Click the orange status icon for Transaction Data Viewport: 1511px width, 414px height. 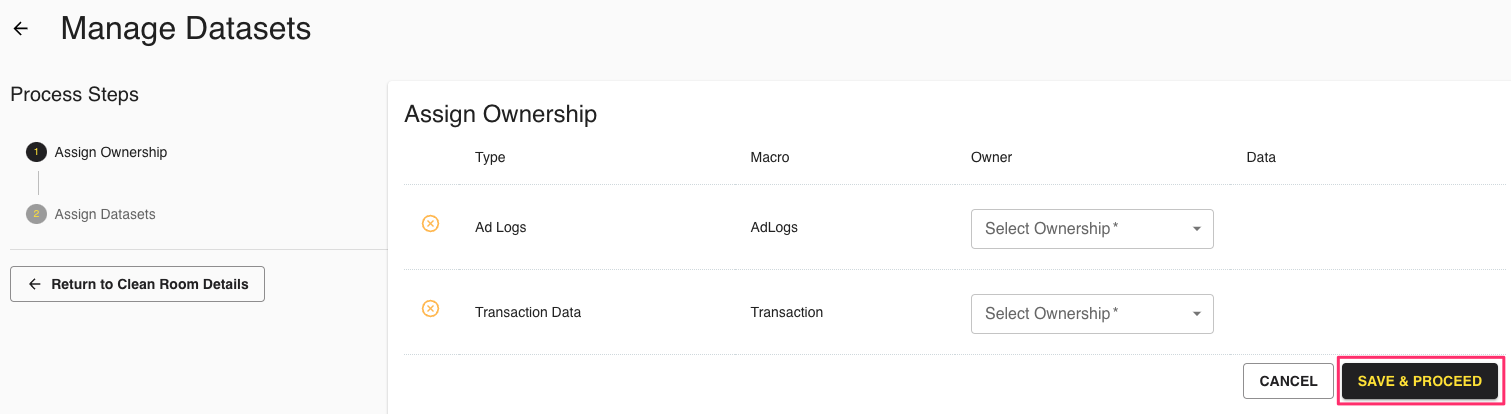click(430, 308)
